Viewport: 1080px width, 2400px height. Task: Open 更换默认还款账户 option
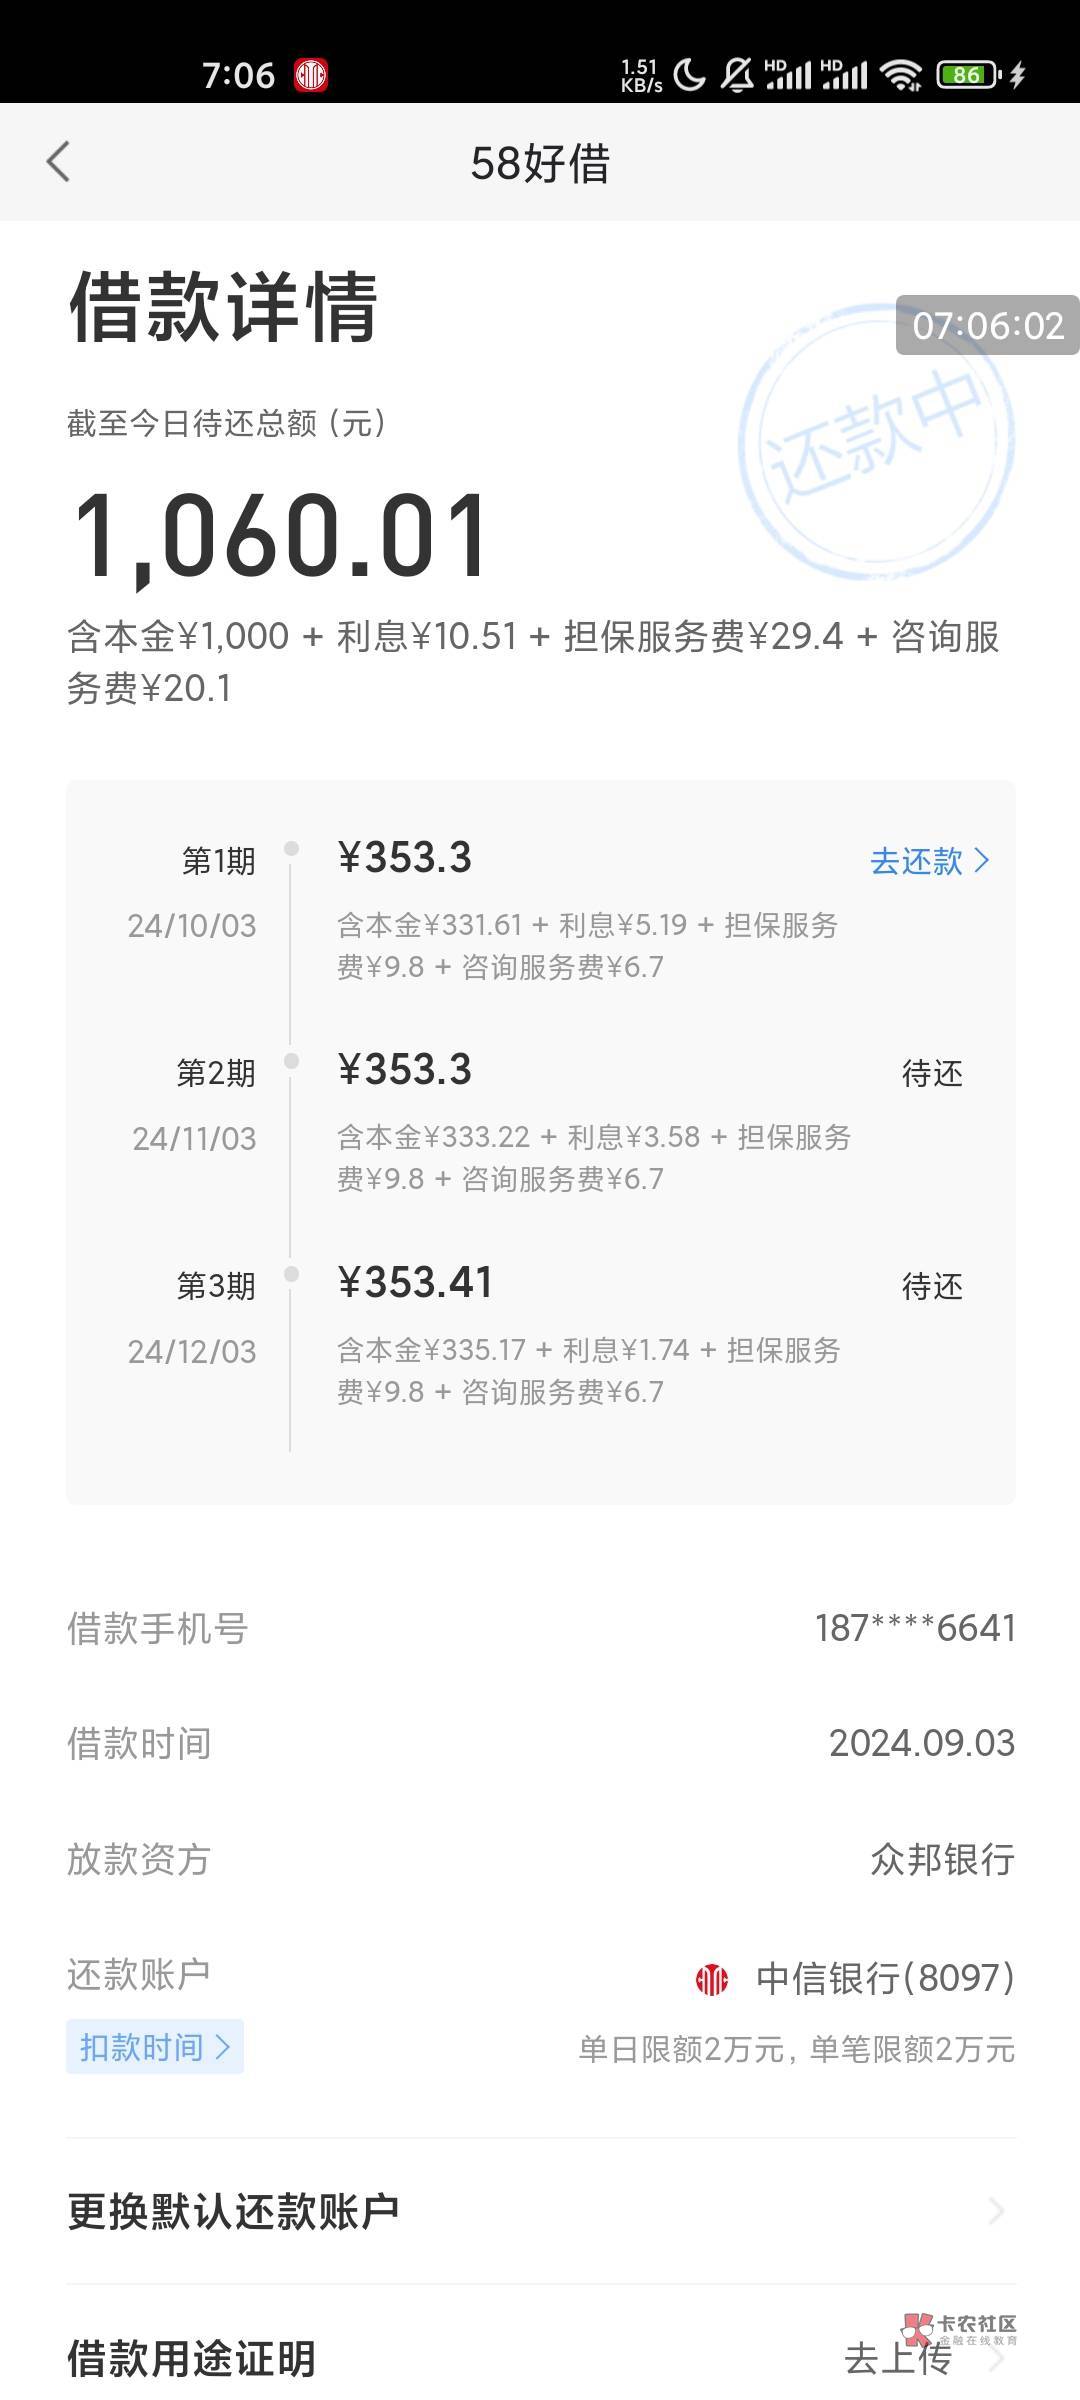click(x=233, y=2211)
